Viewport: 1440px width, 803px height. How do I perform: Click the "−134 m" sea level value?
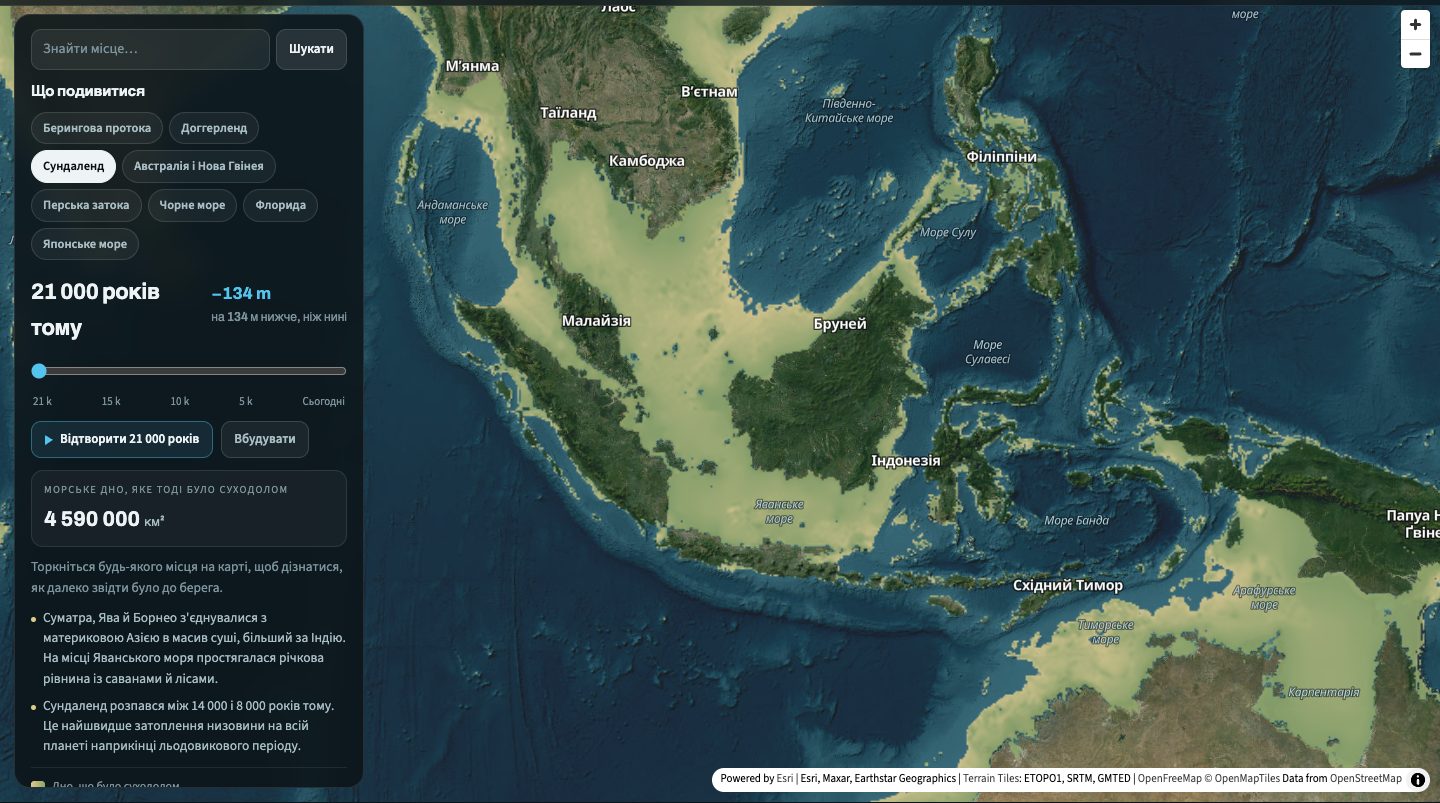coord(241,293)
